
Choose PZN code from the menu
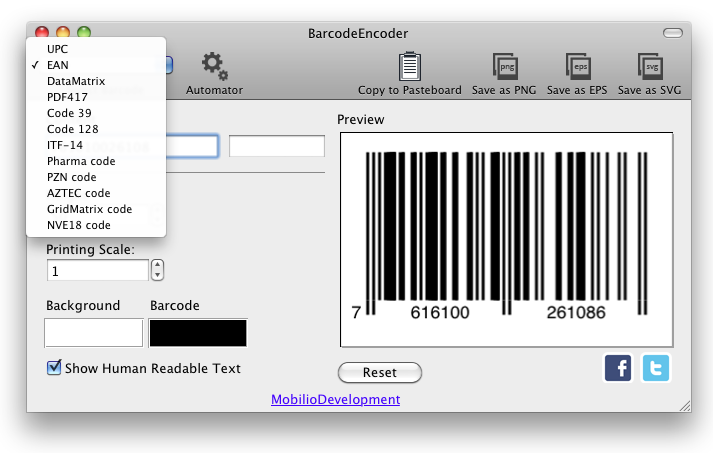point(96,177)
